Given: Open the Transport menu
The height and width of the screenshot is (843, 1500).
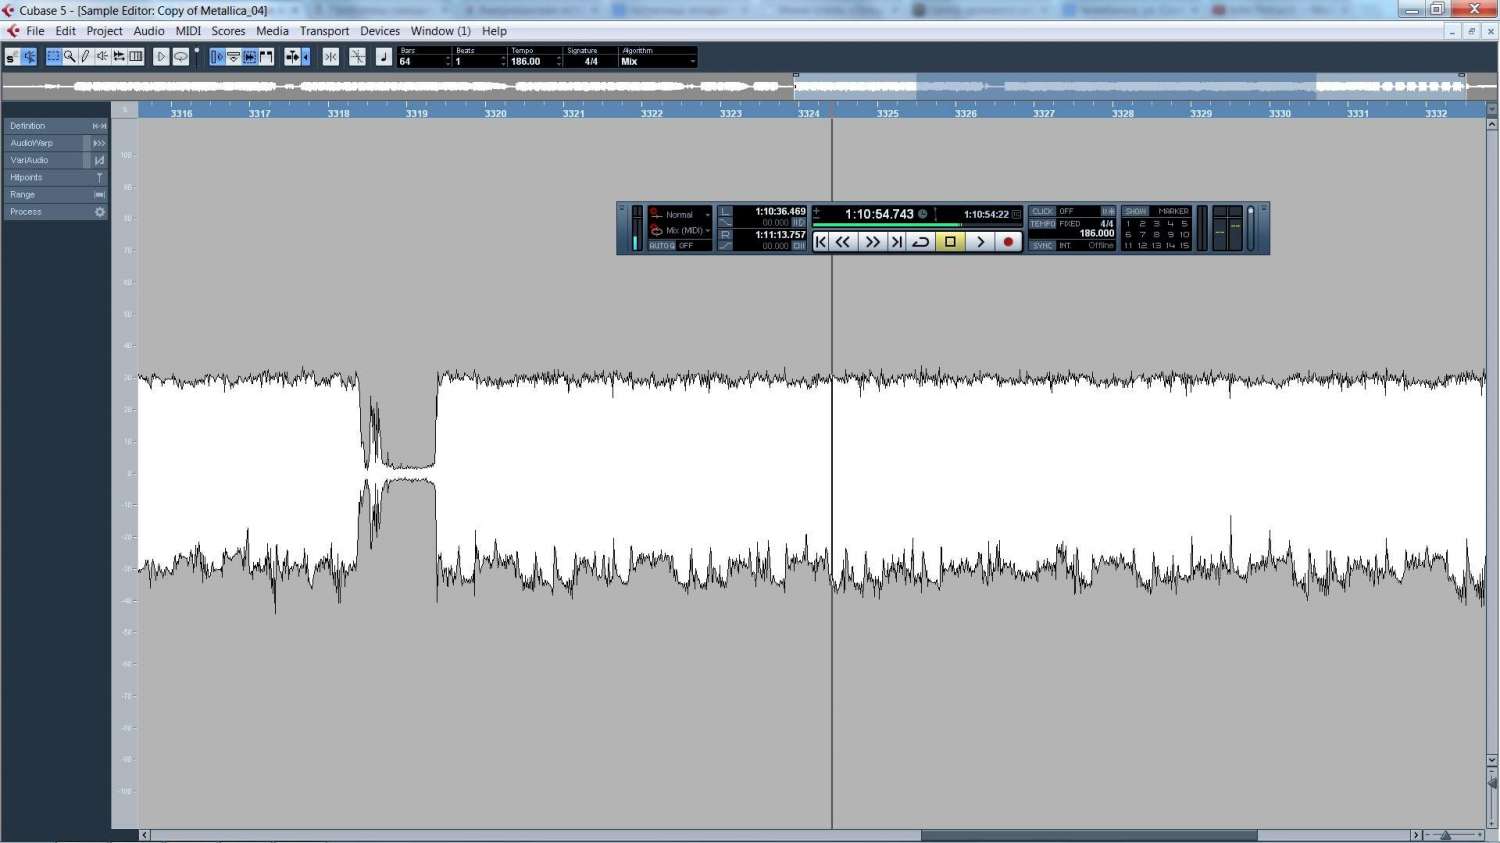Looking at the screenshot, I should (x=324, y=31).
